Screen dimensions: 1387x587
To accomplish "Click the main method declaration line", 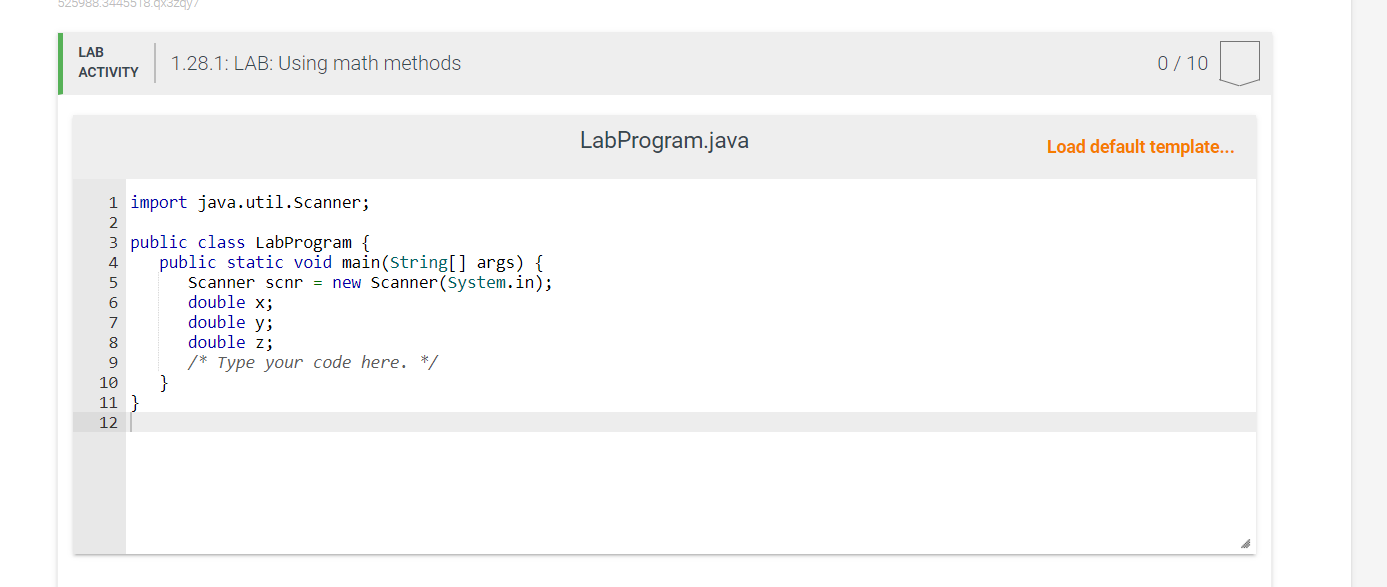I will (x=351, y=262).
